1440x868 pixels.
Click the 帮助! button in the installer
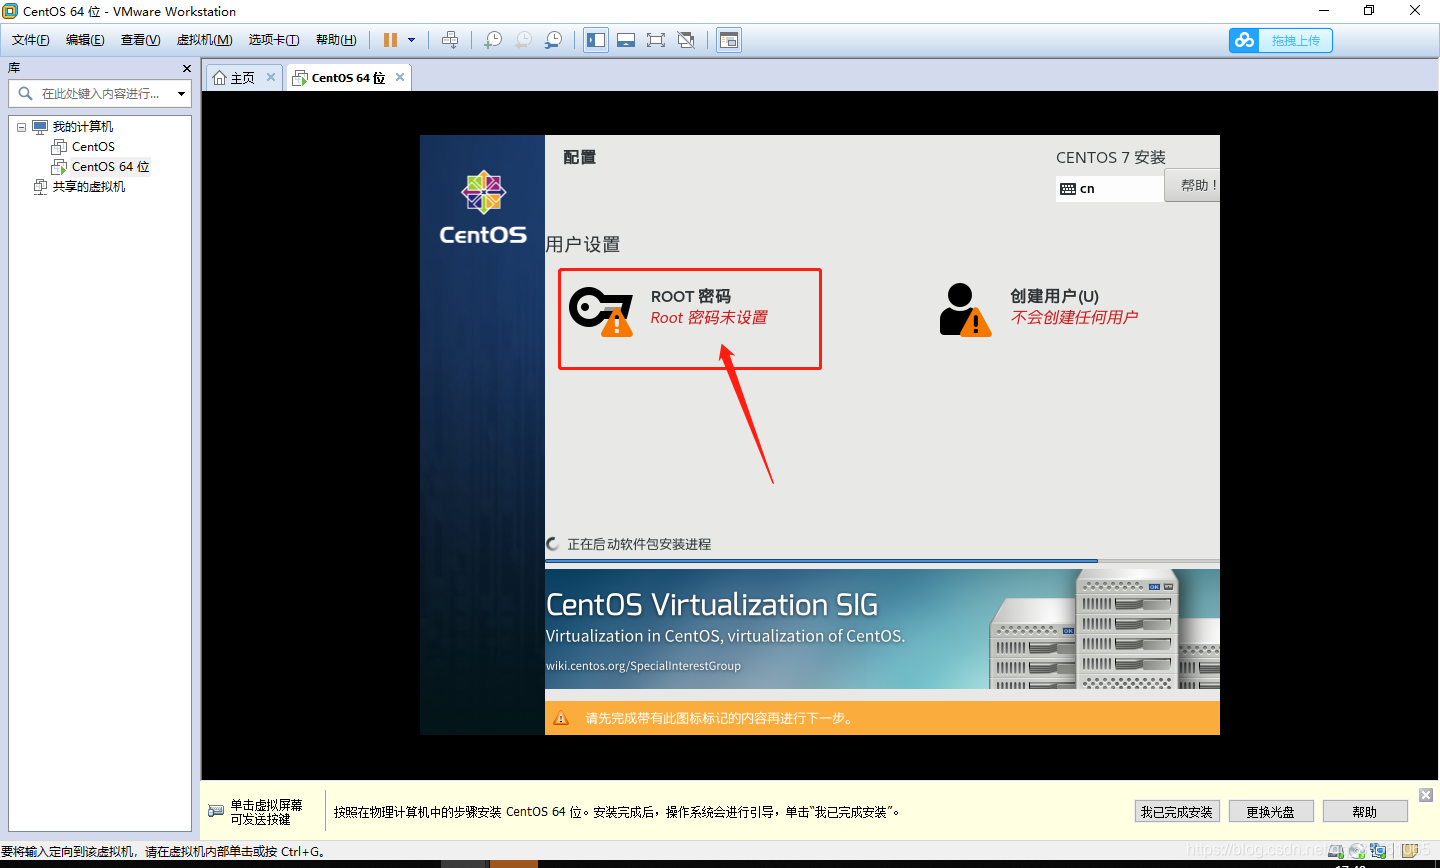tap(1193, 185)
